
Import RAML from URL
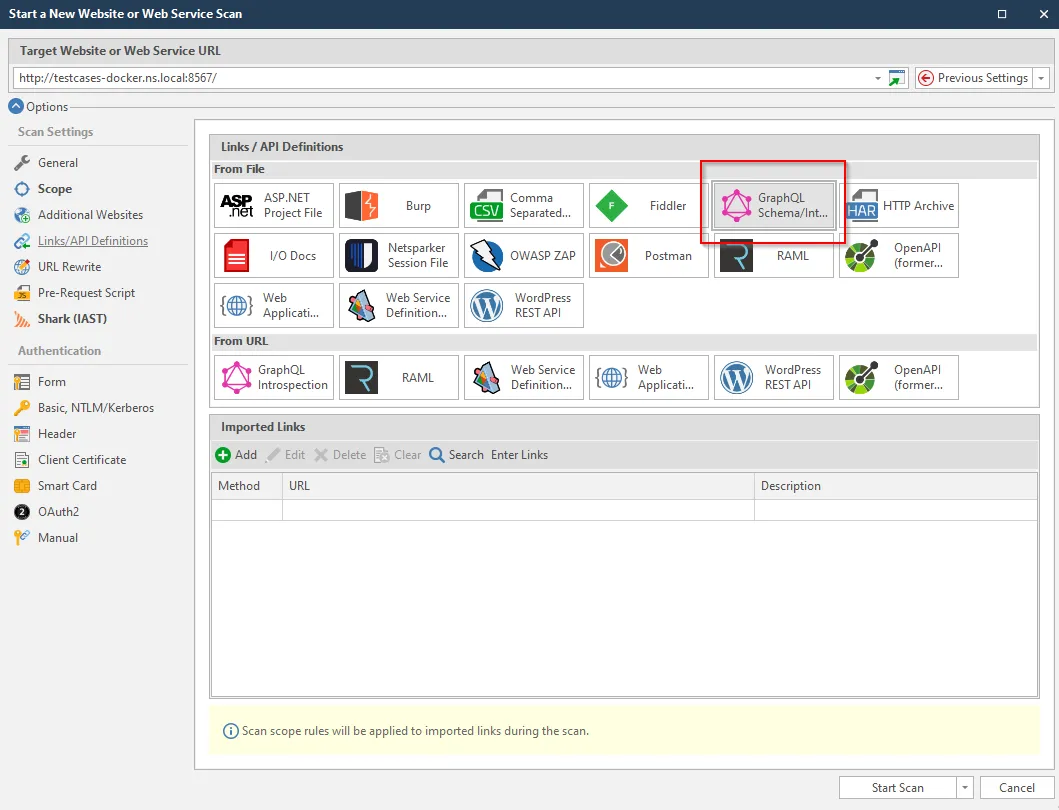[398, 378]
